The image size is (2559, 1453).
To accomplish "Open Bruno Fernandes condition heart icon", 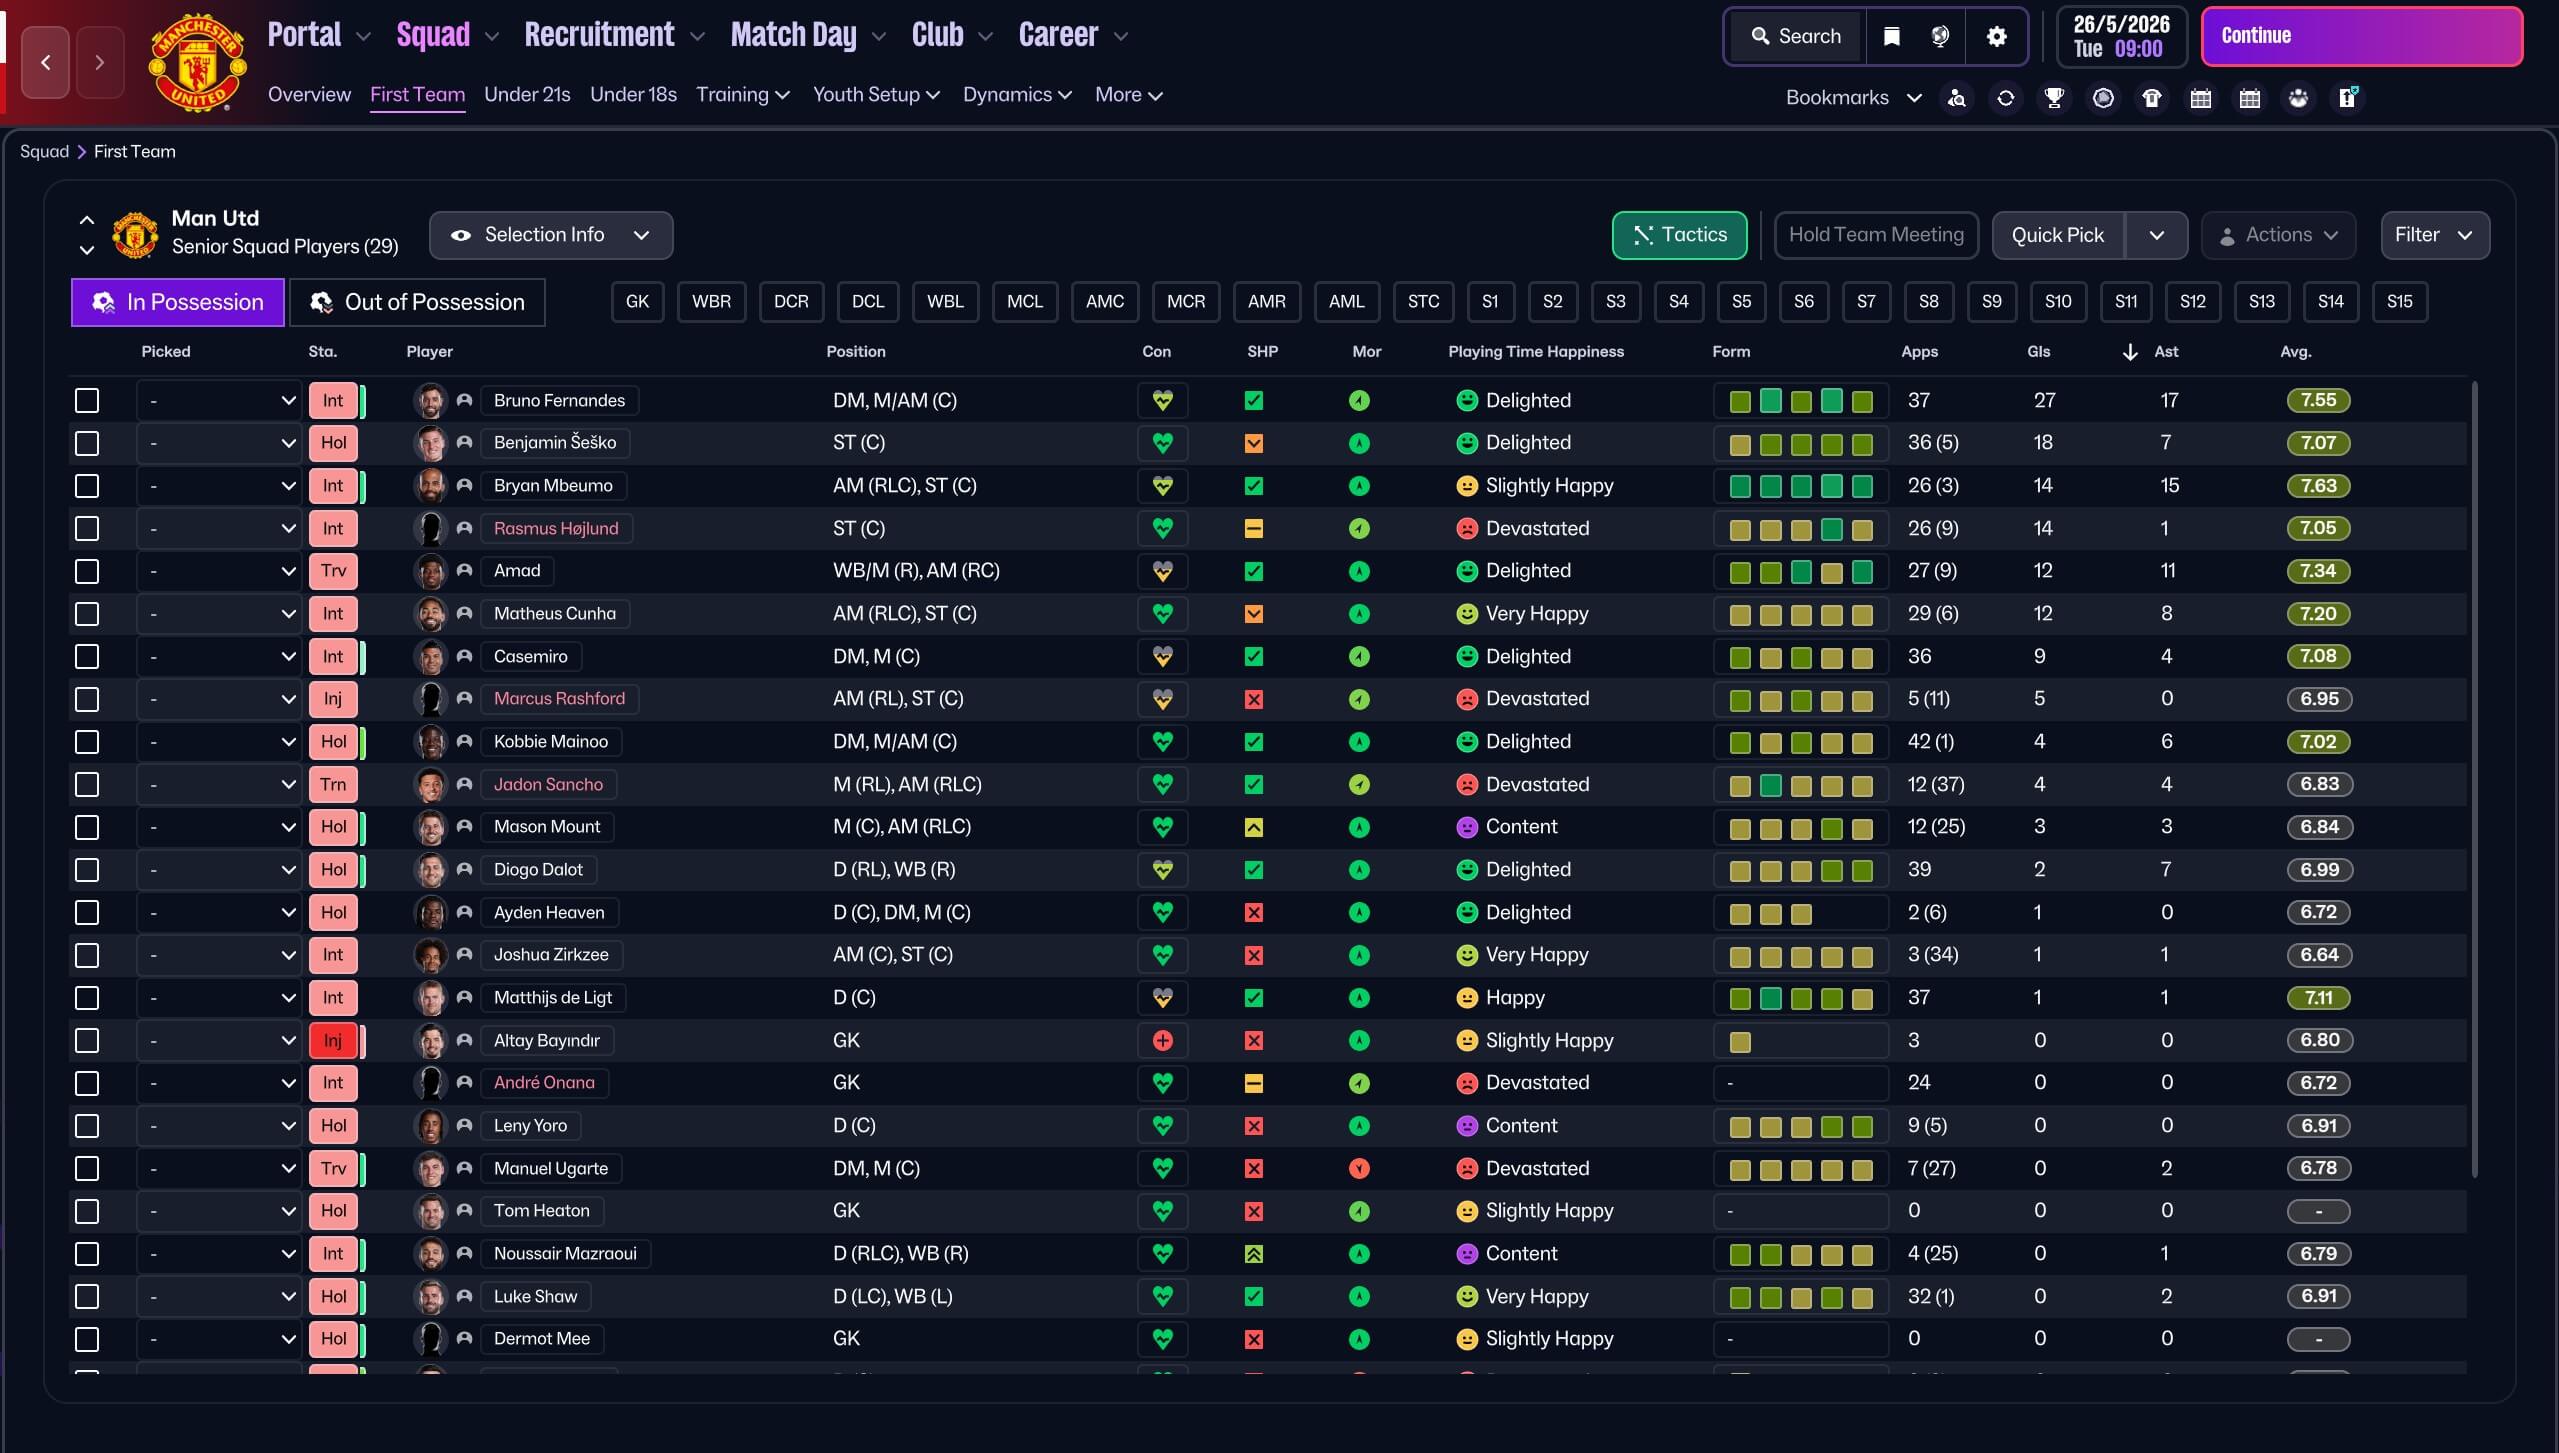I will tap(1162, 401).
